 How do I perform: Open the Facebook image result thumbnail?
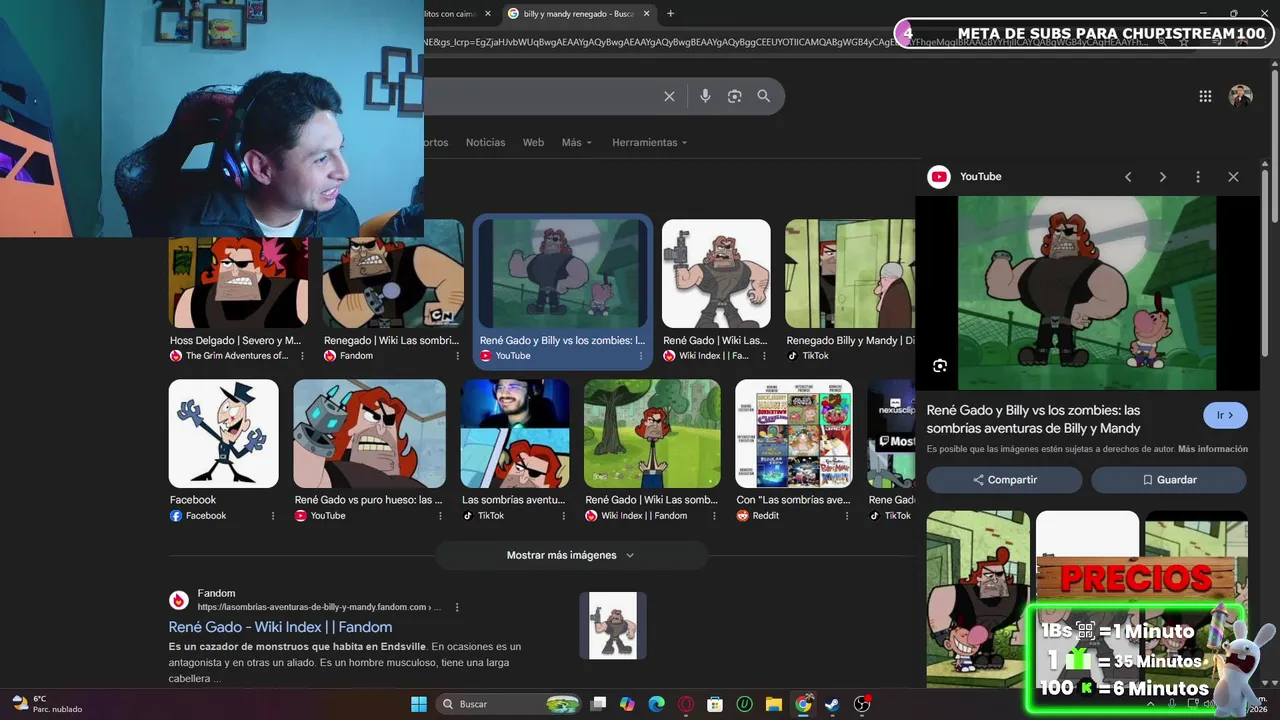(x=223, y=433)
